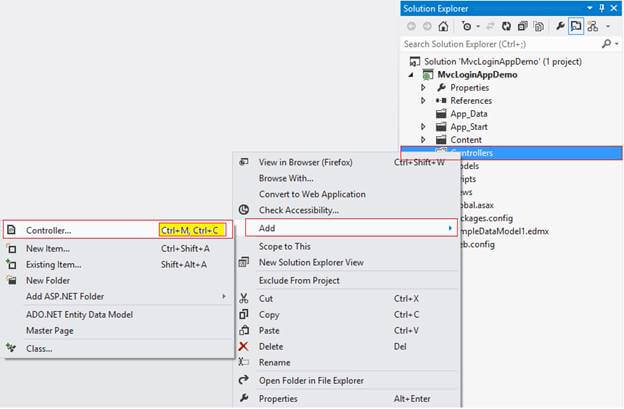Collapse the MvcLoginAppDemo project node

click(x=411, y=75)
